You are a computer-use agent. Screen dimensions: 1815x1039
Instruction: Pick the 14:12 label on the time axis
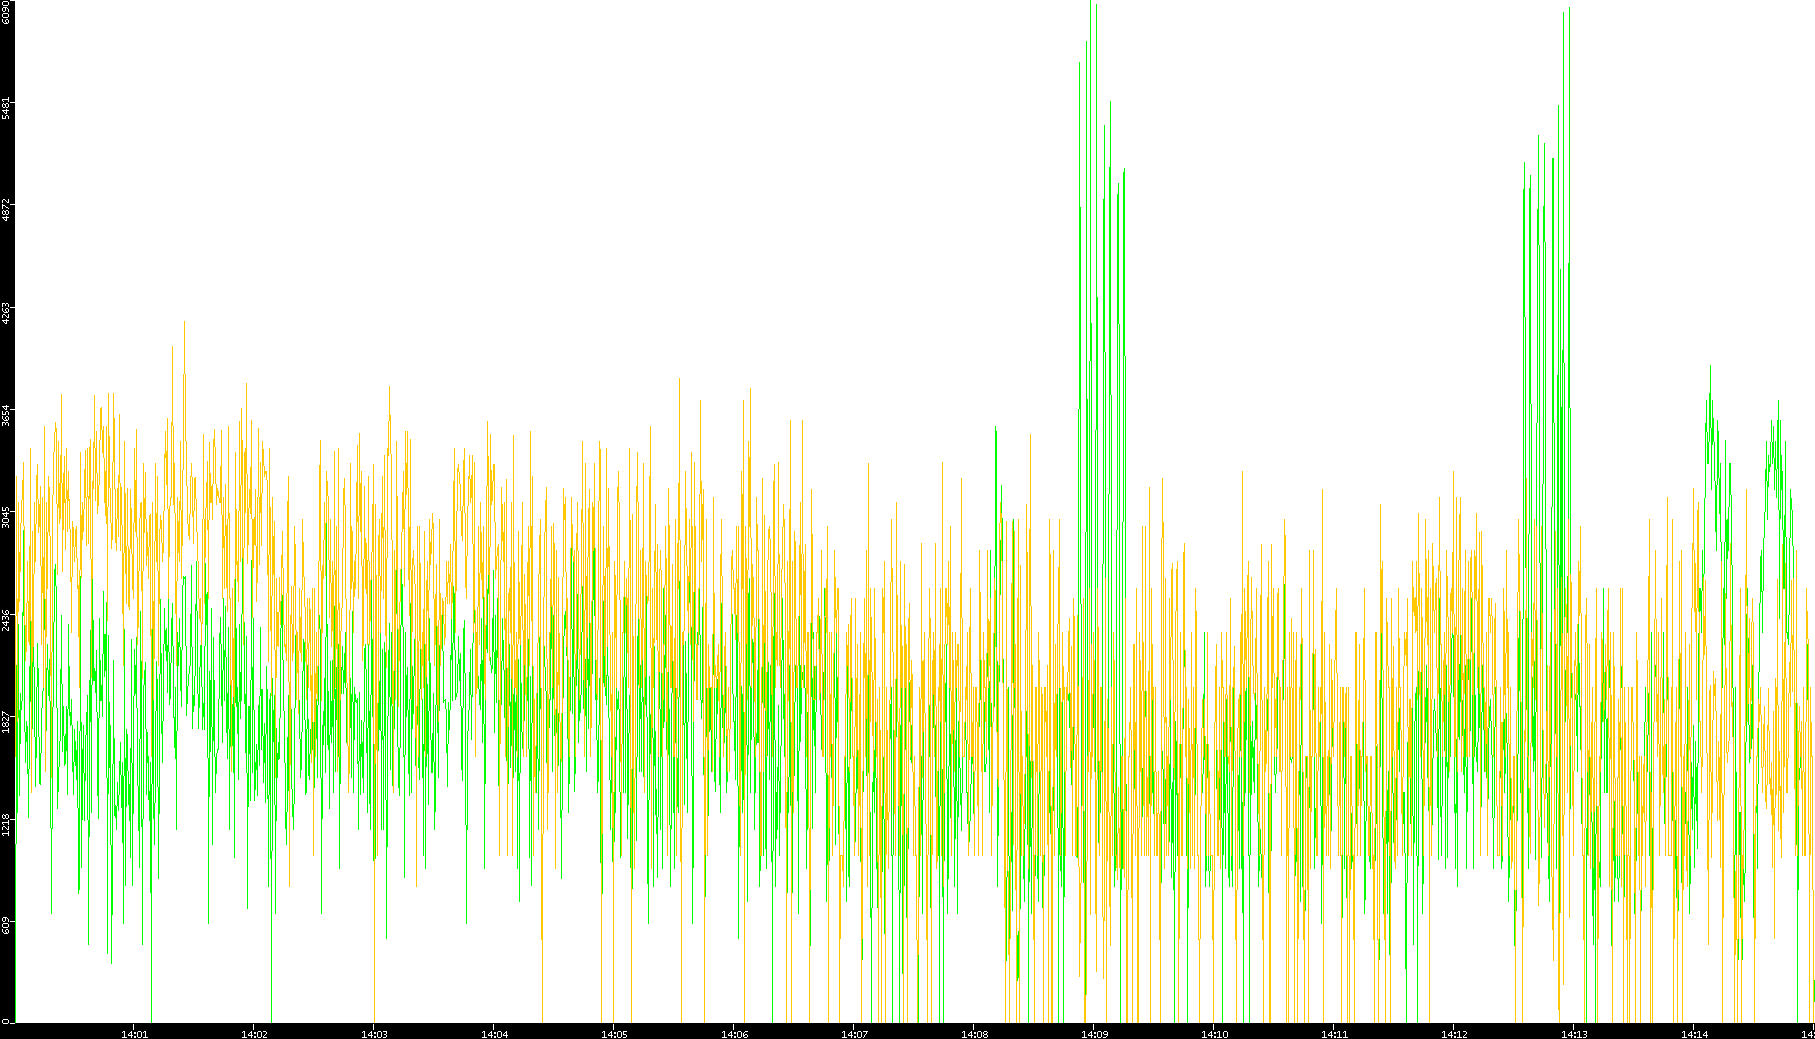tap(1454, 1033)
